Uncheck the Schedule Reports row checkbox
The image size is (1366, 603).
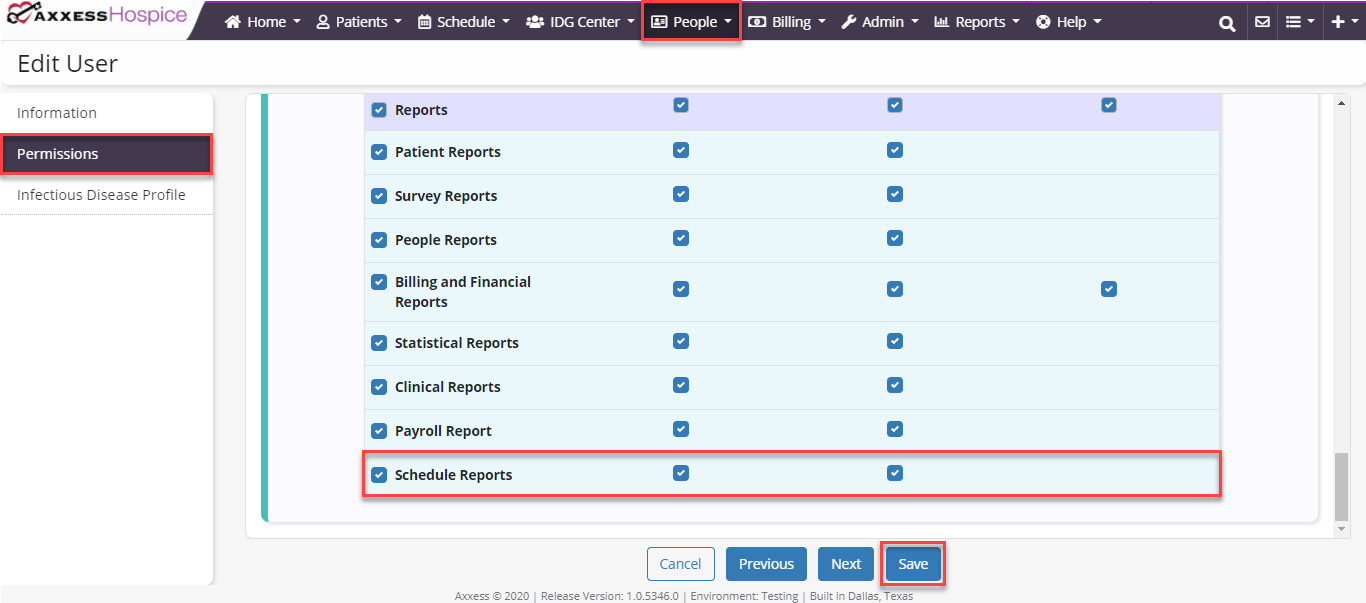(x=379, y=475)
